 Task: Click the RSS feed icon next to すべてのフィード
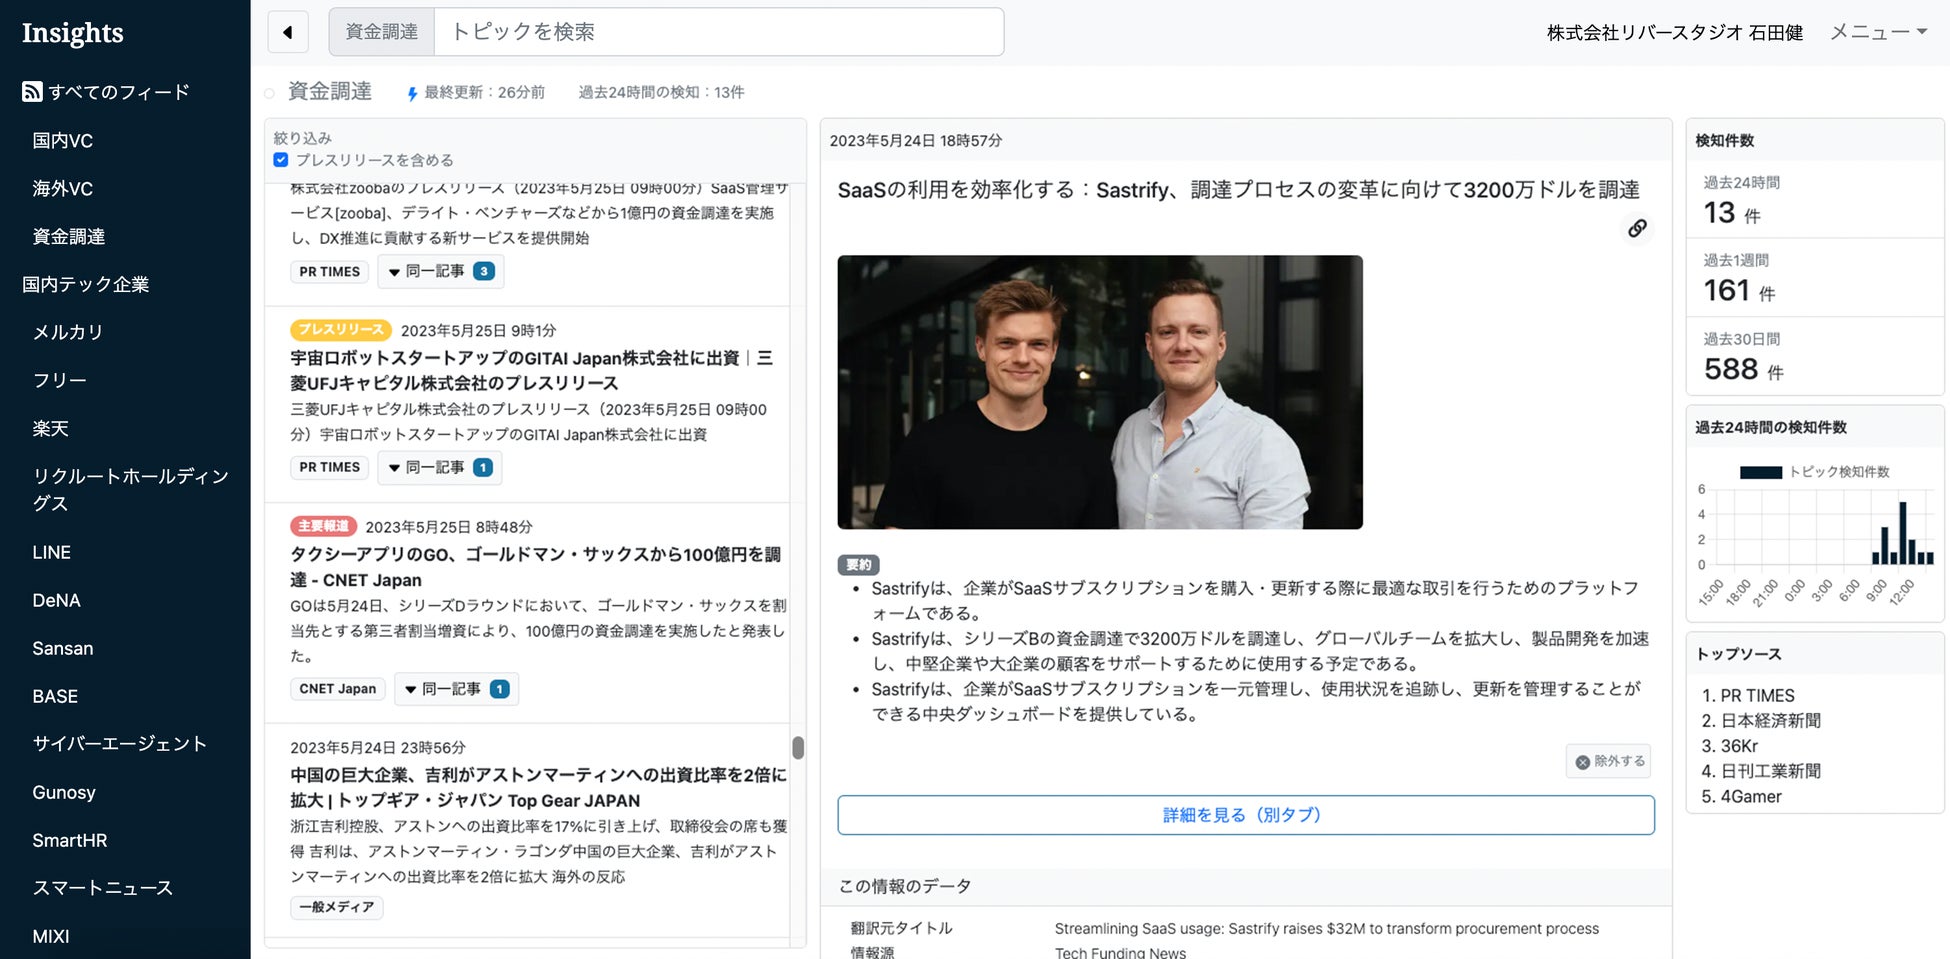32,92
